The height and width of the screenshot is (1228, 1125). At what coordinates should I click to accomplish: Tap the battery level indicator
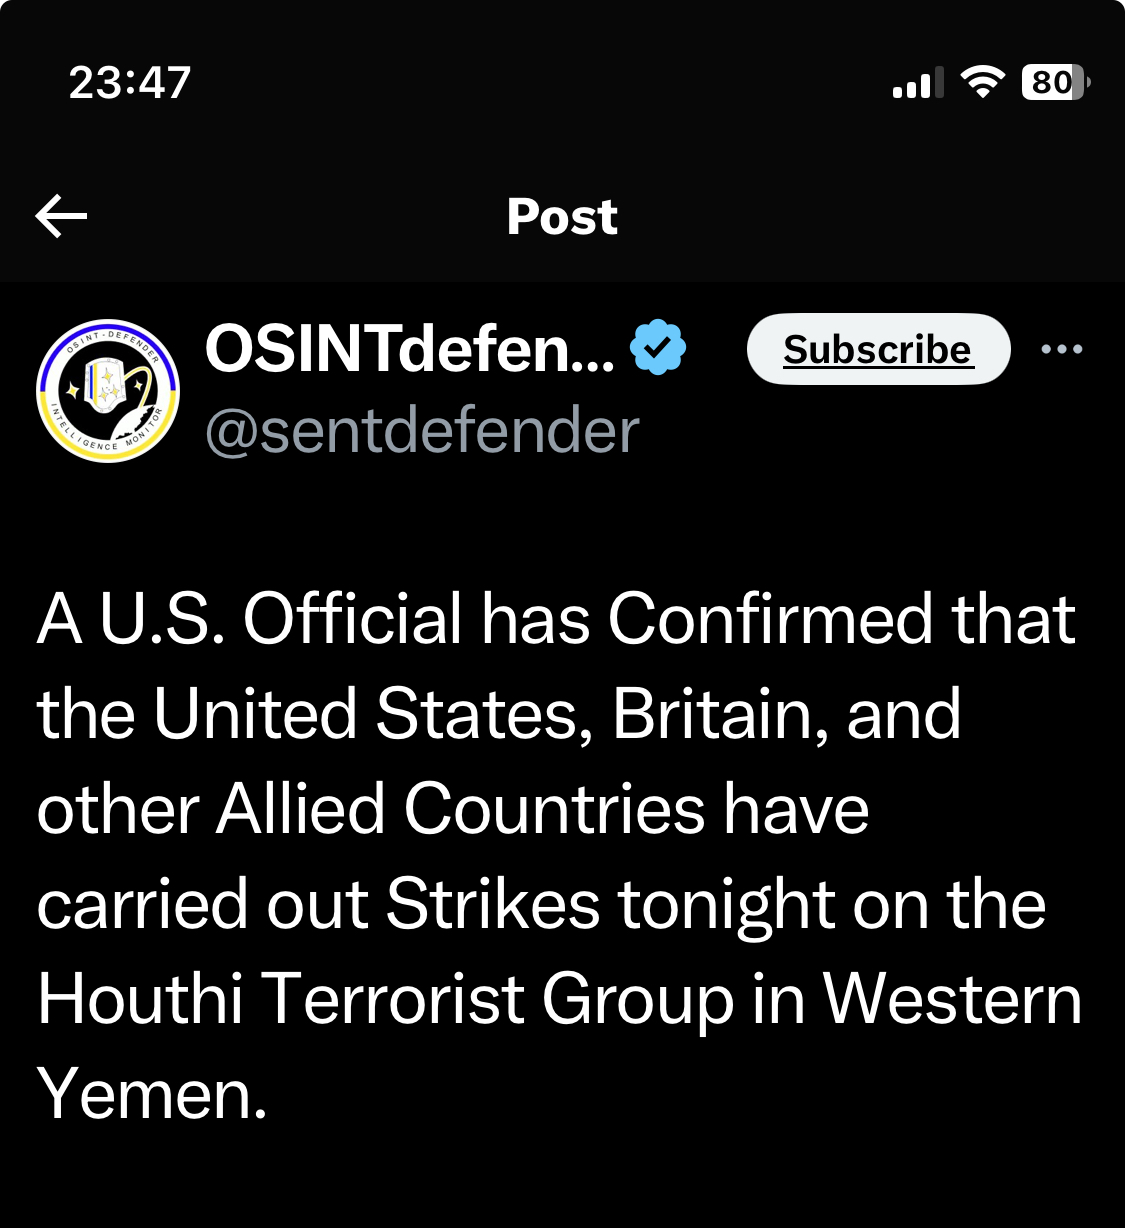tap(1054, 82)
